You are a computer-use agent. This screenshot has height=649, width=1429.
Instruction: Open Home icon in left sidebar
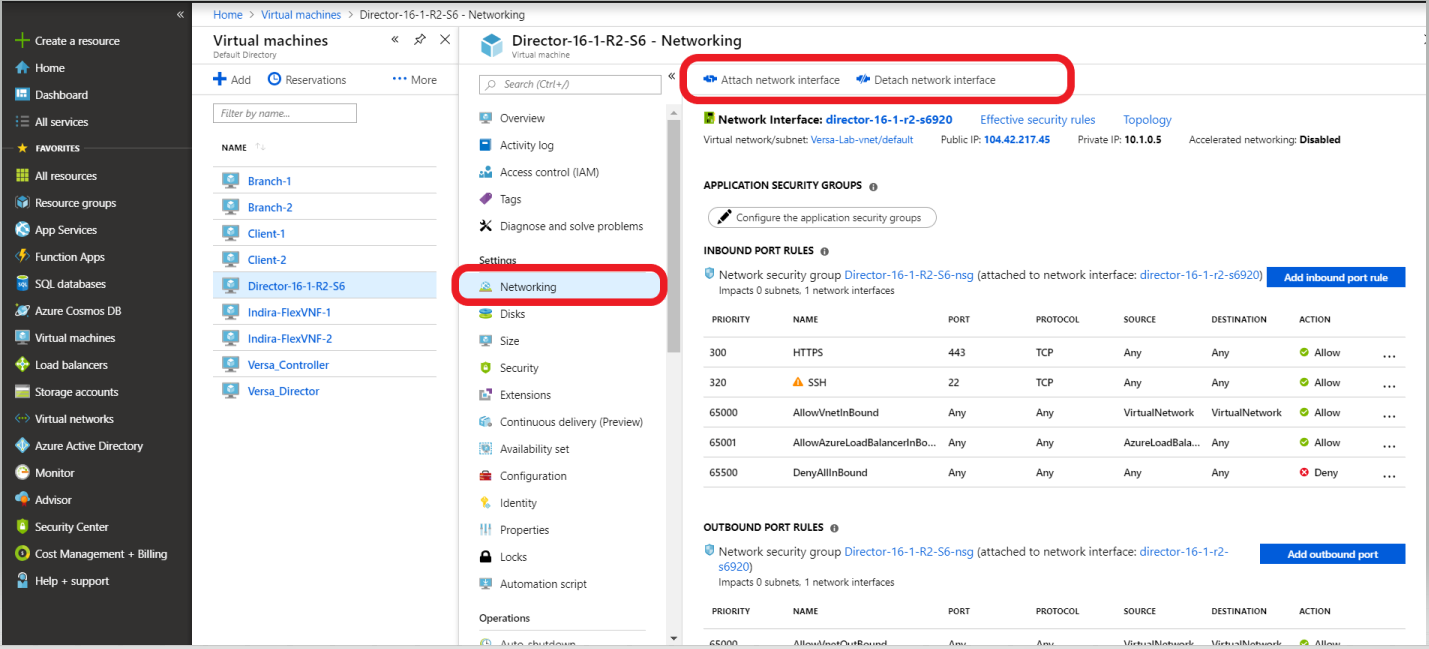point(22,68)
